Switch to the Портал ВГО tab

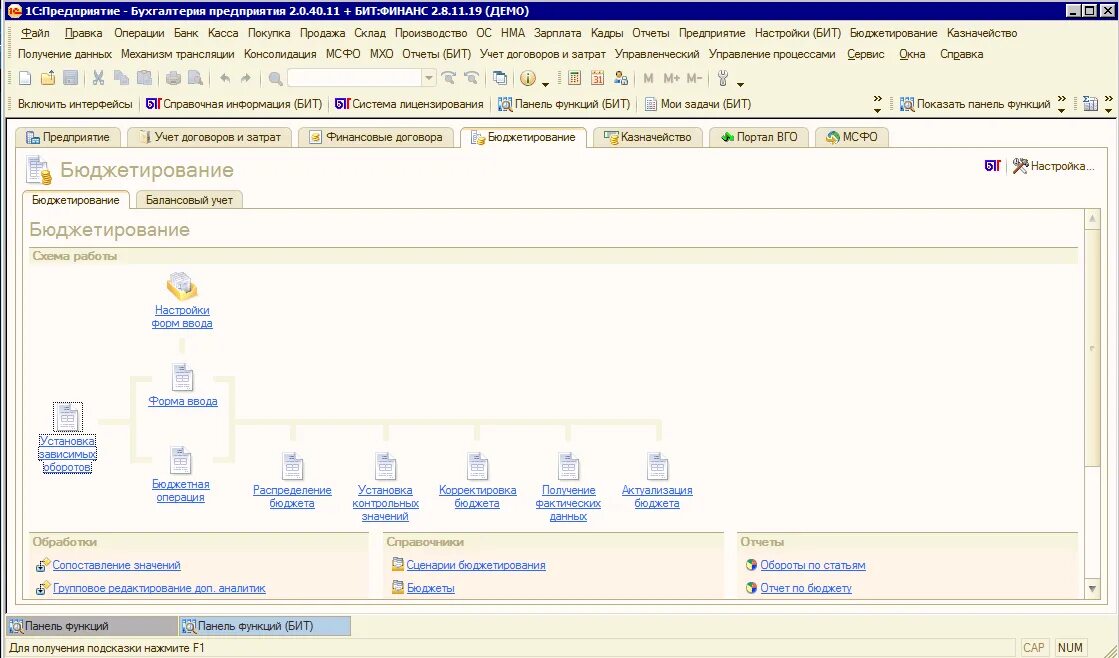pyautogui.click(x=759, y=137)
